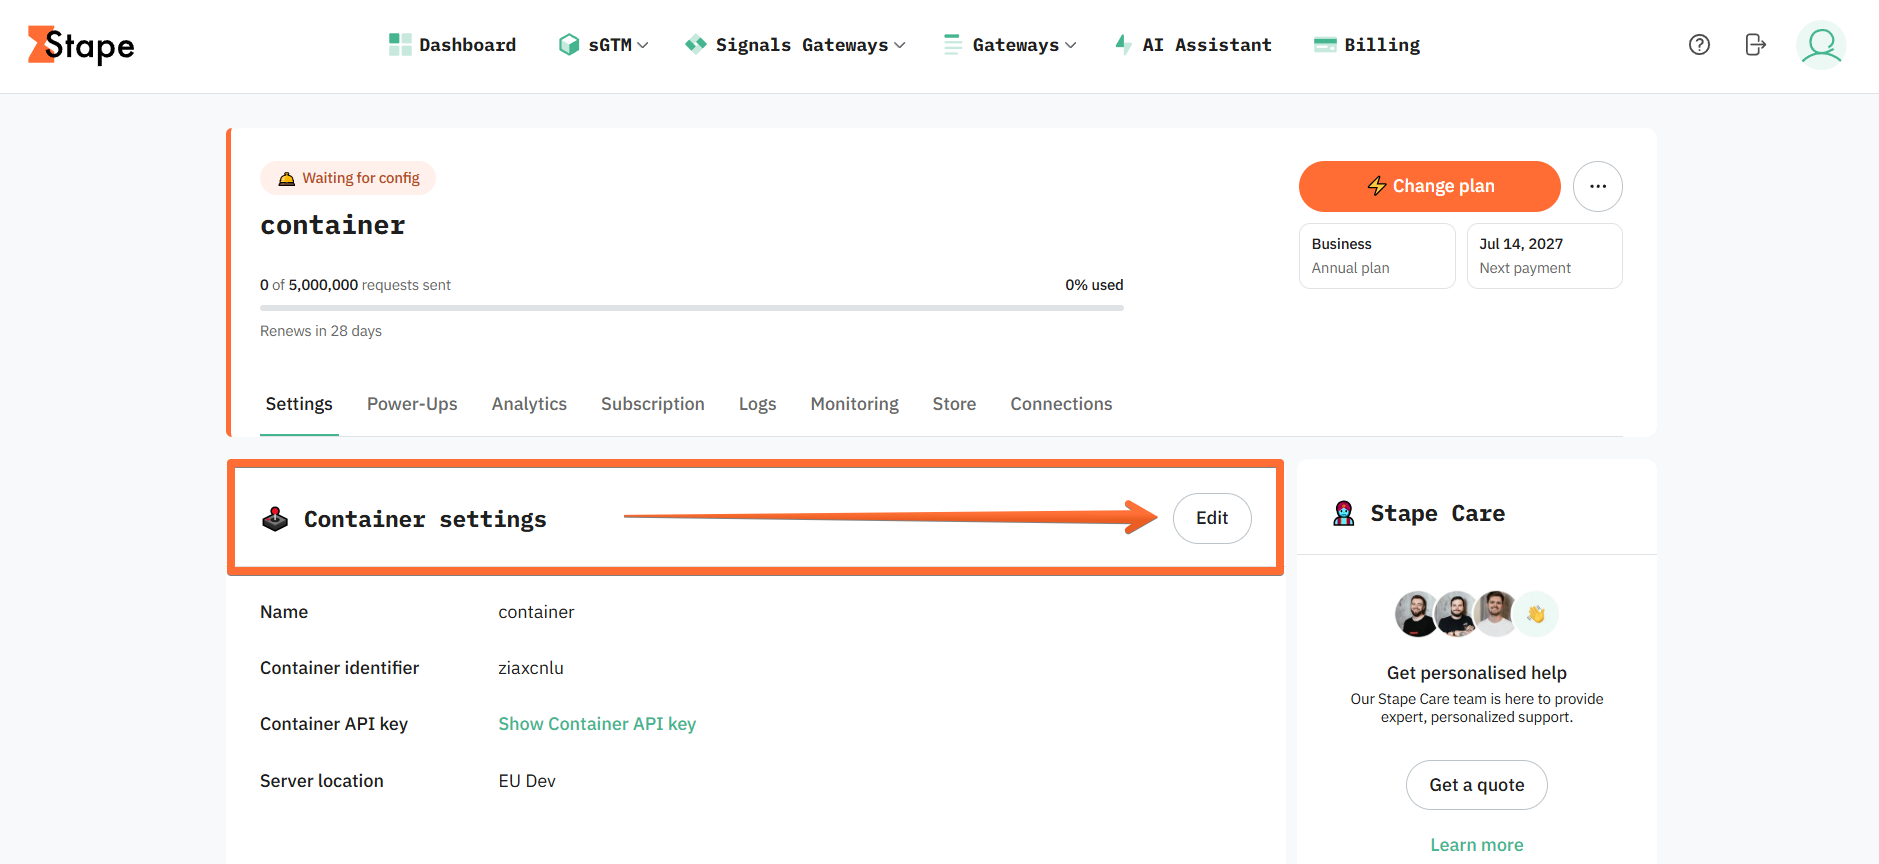The height and width of the screenshot is (864, 1879).
Task: Select the Connections tab
Action: click(1061, 404)
